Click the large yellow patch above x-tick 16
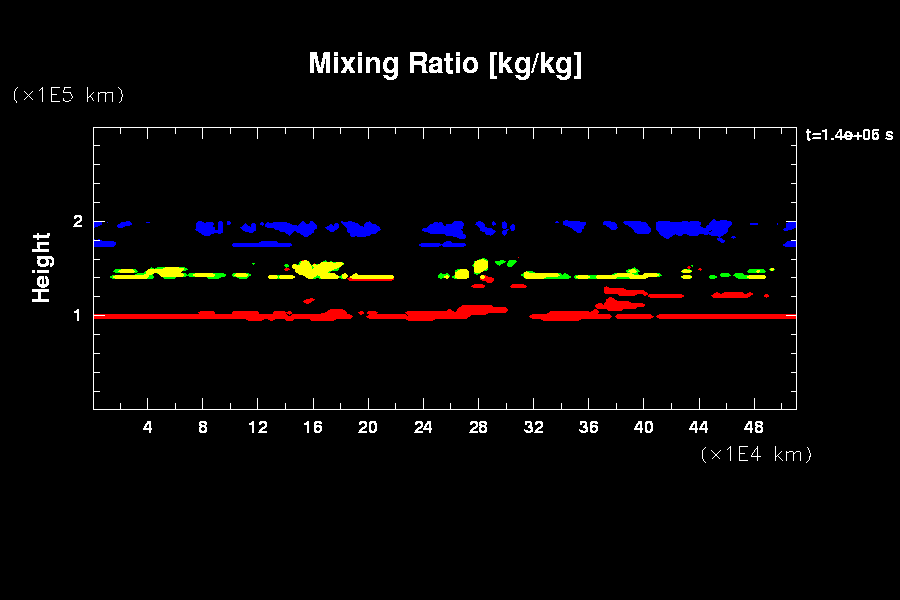This screenshot has width=900, height=600. [318, 269]
